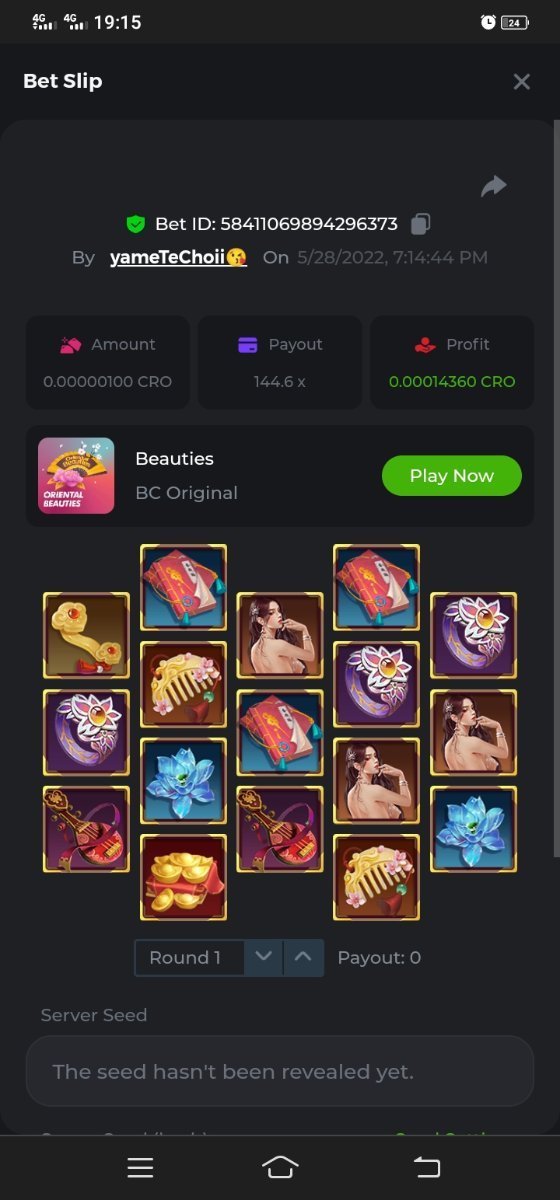Tap the Android home button

tap(280, 1167)
